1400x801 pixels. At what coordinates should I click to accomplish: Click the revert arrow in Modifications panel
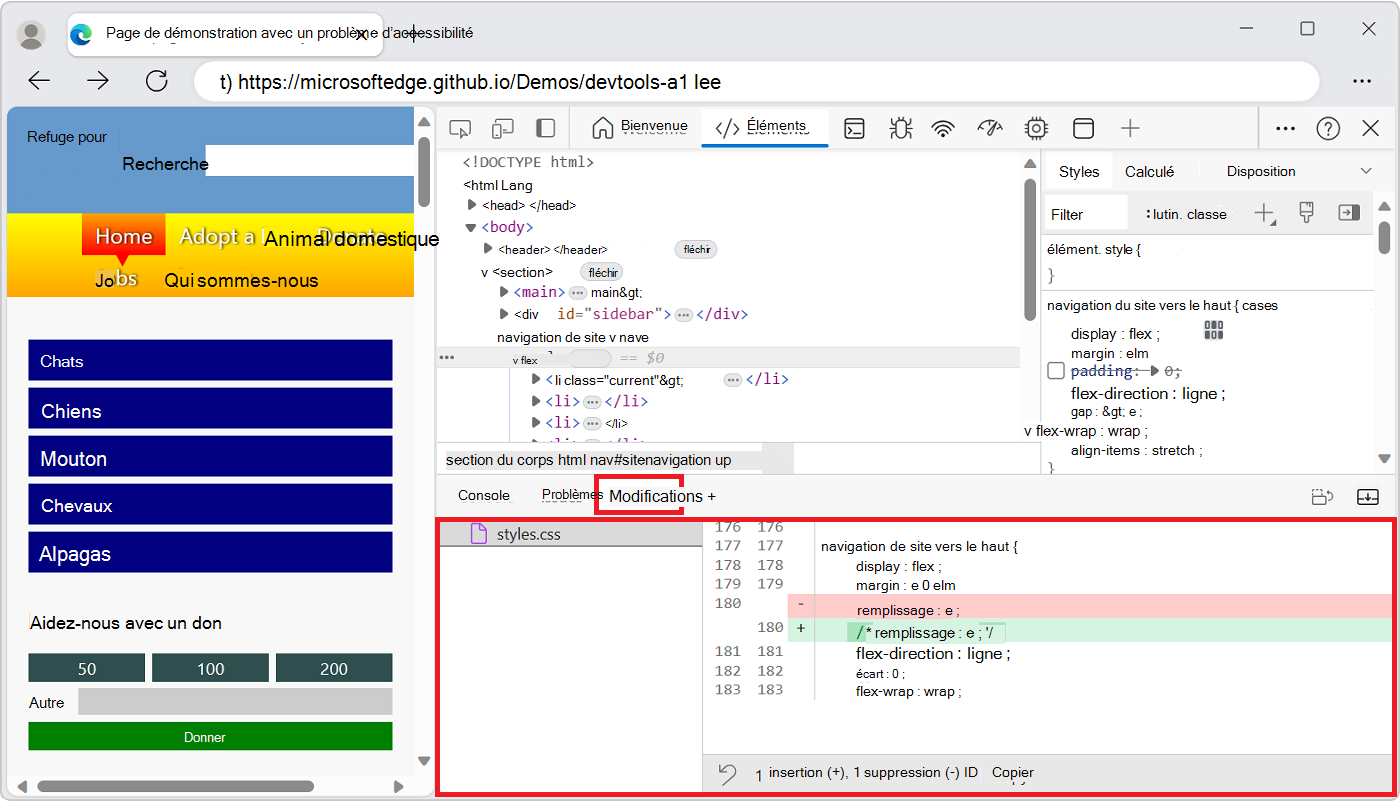(726, 773)
